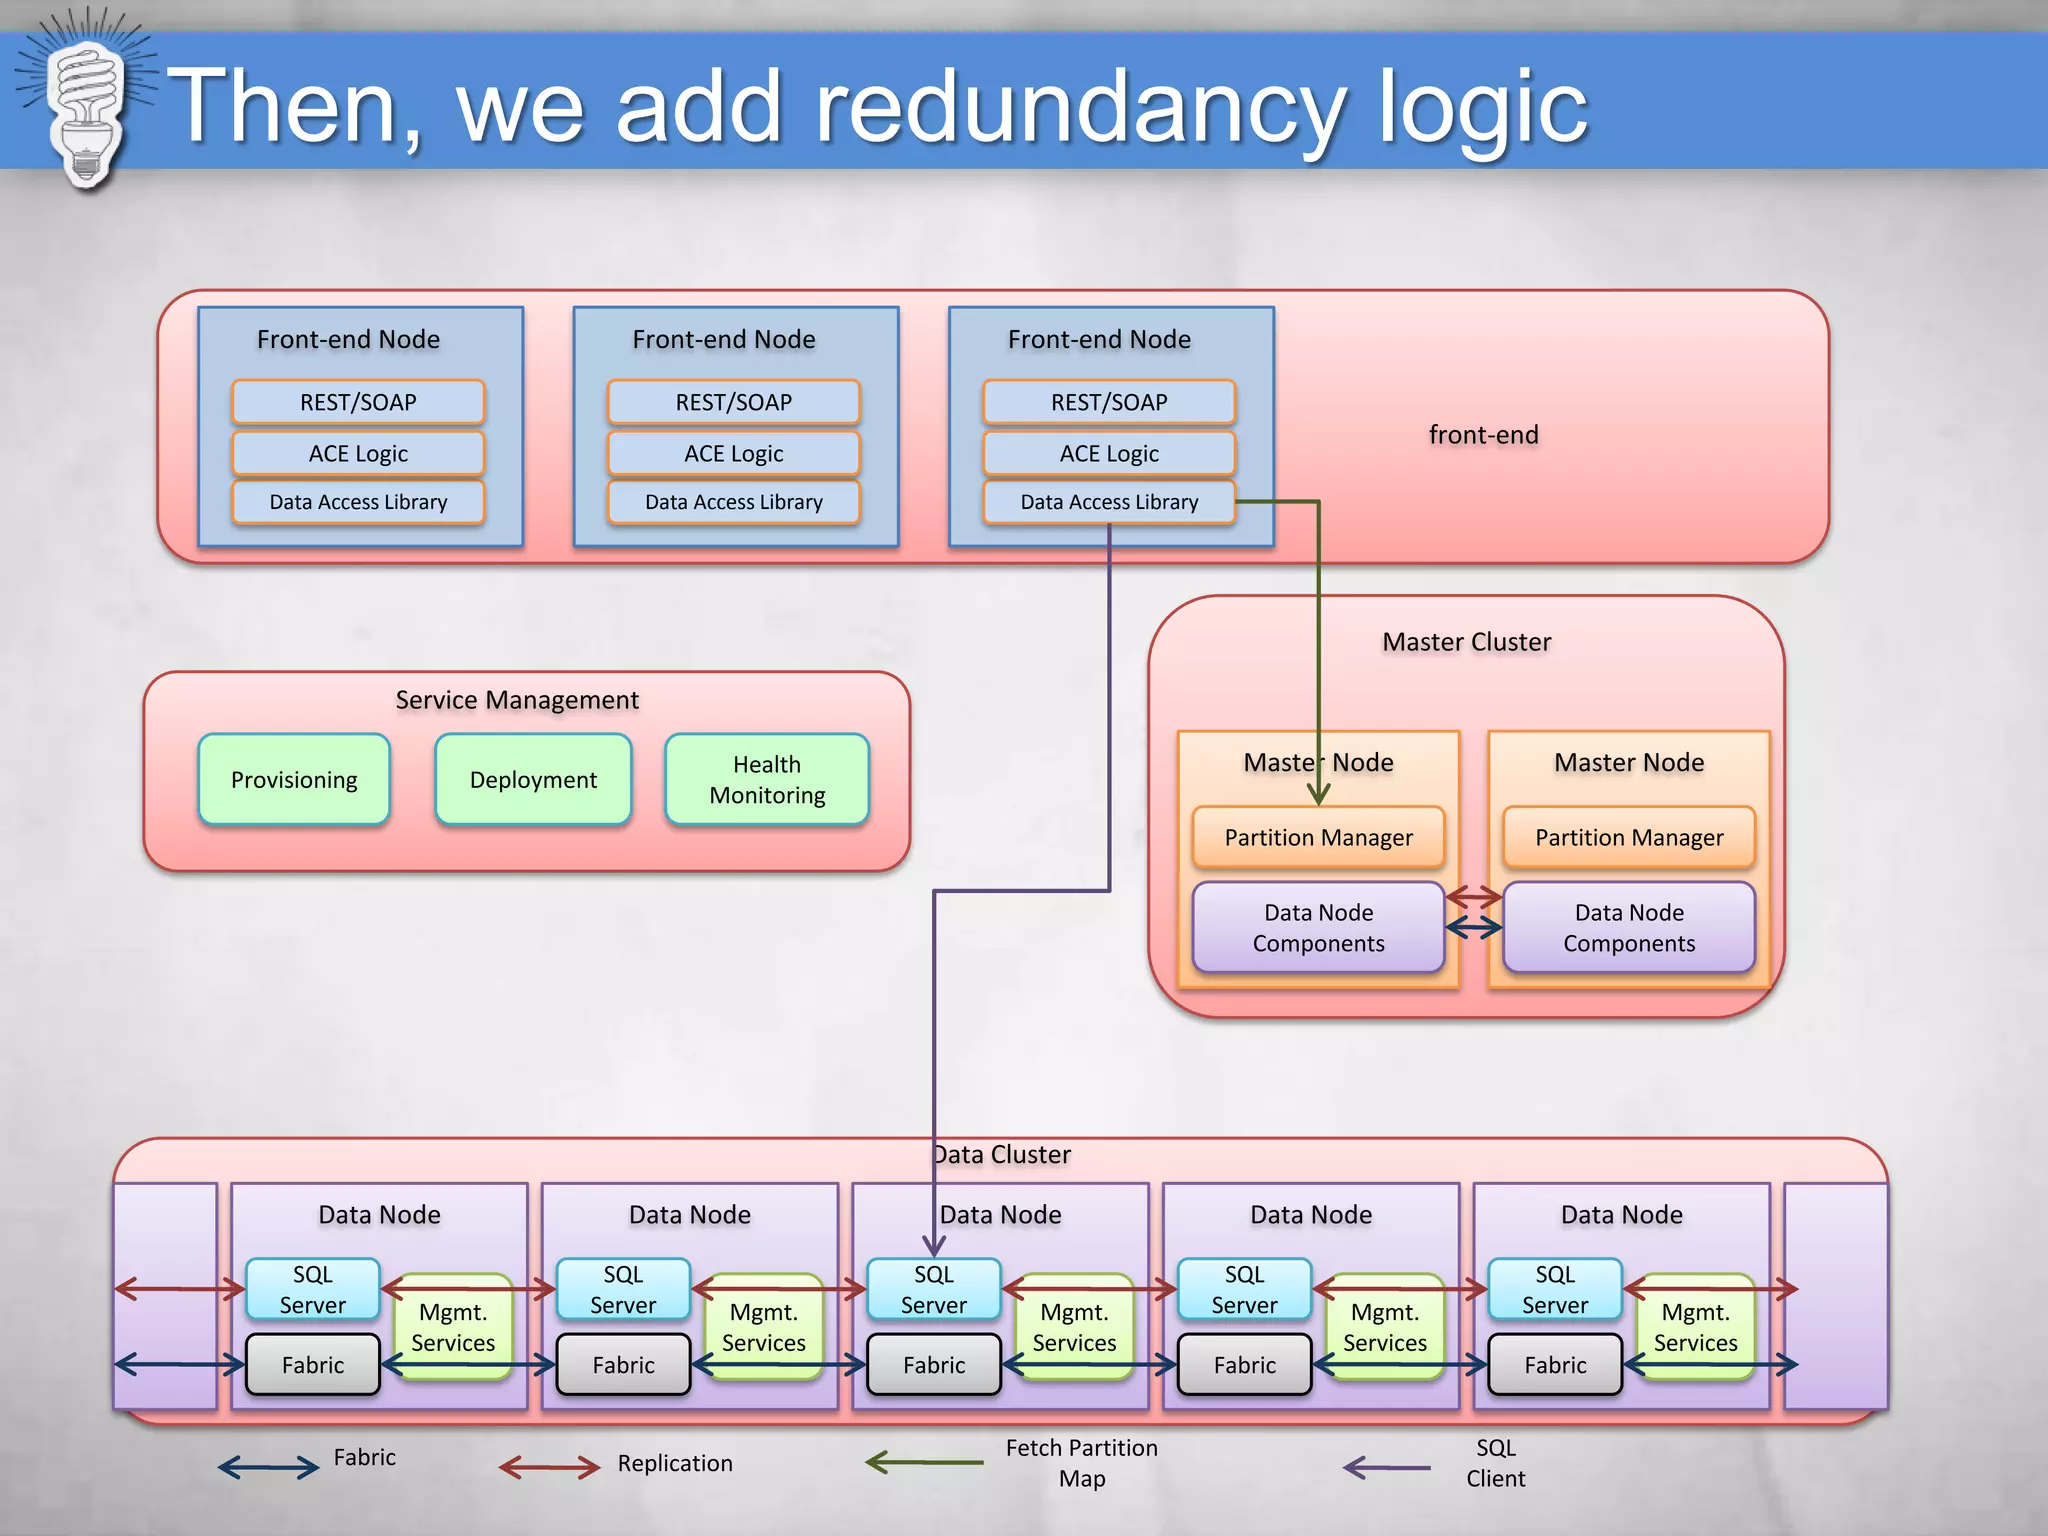Select the leftmost 'Front-end Node' title
The height and width of the screenshot is (1536, 2048).
point(348,339)
